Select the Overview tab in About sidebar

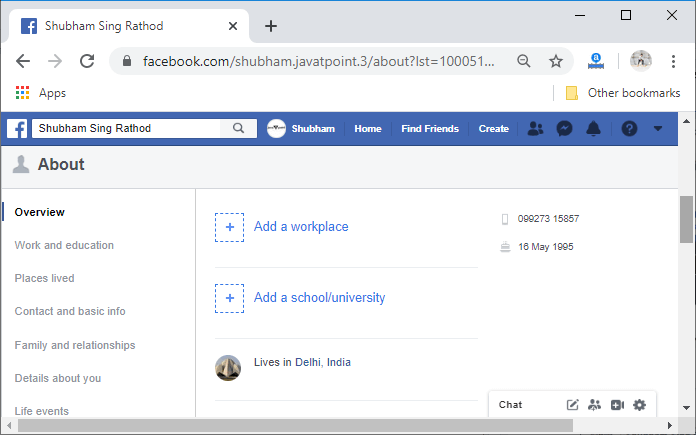40,212
